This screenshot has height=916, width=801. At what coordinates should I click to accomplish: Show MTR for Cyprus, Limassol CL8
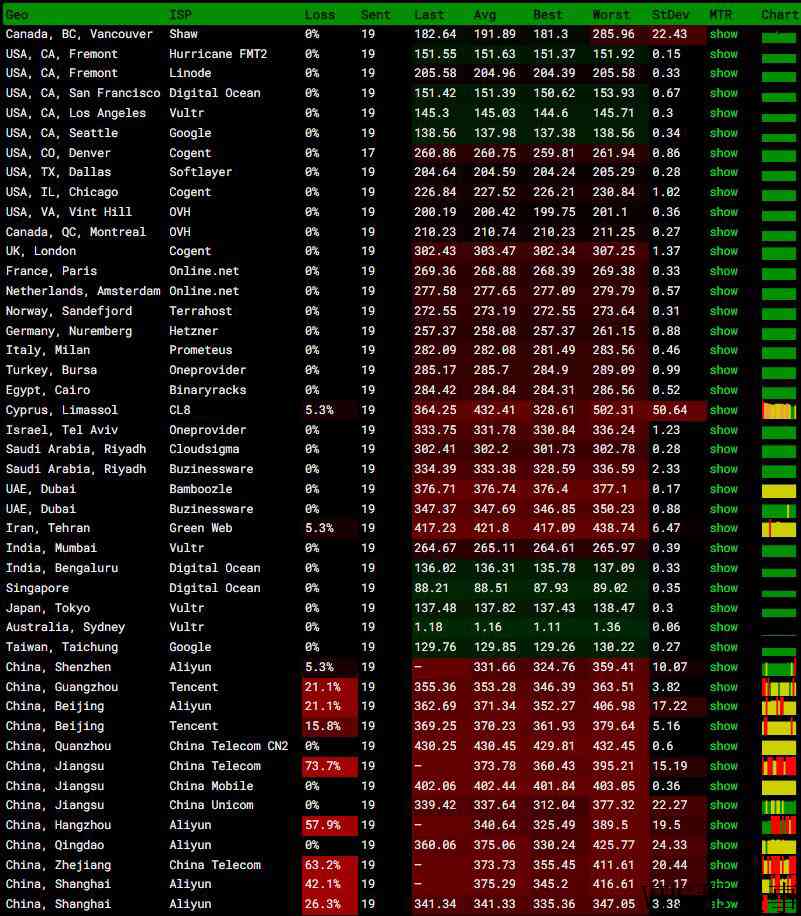click(724, 410)
